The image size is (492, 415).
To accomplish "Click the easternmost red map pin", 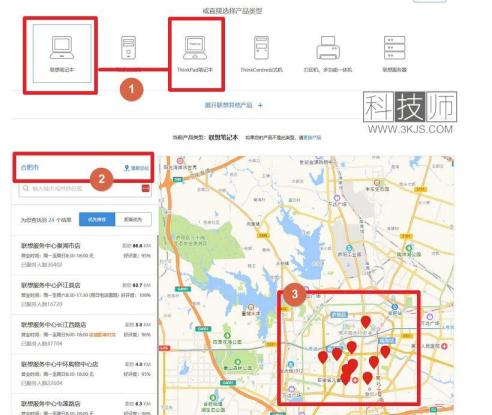I will [385, 352].
